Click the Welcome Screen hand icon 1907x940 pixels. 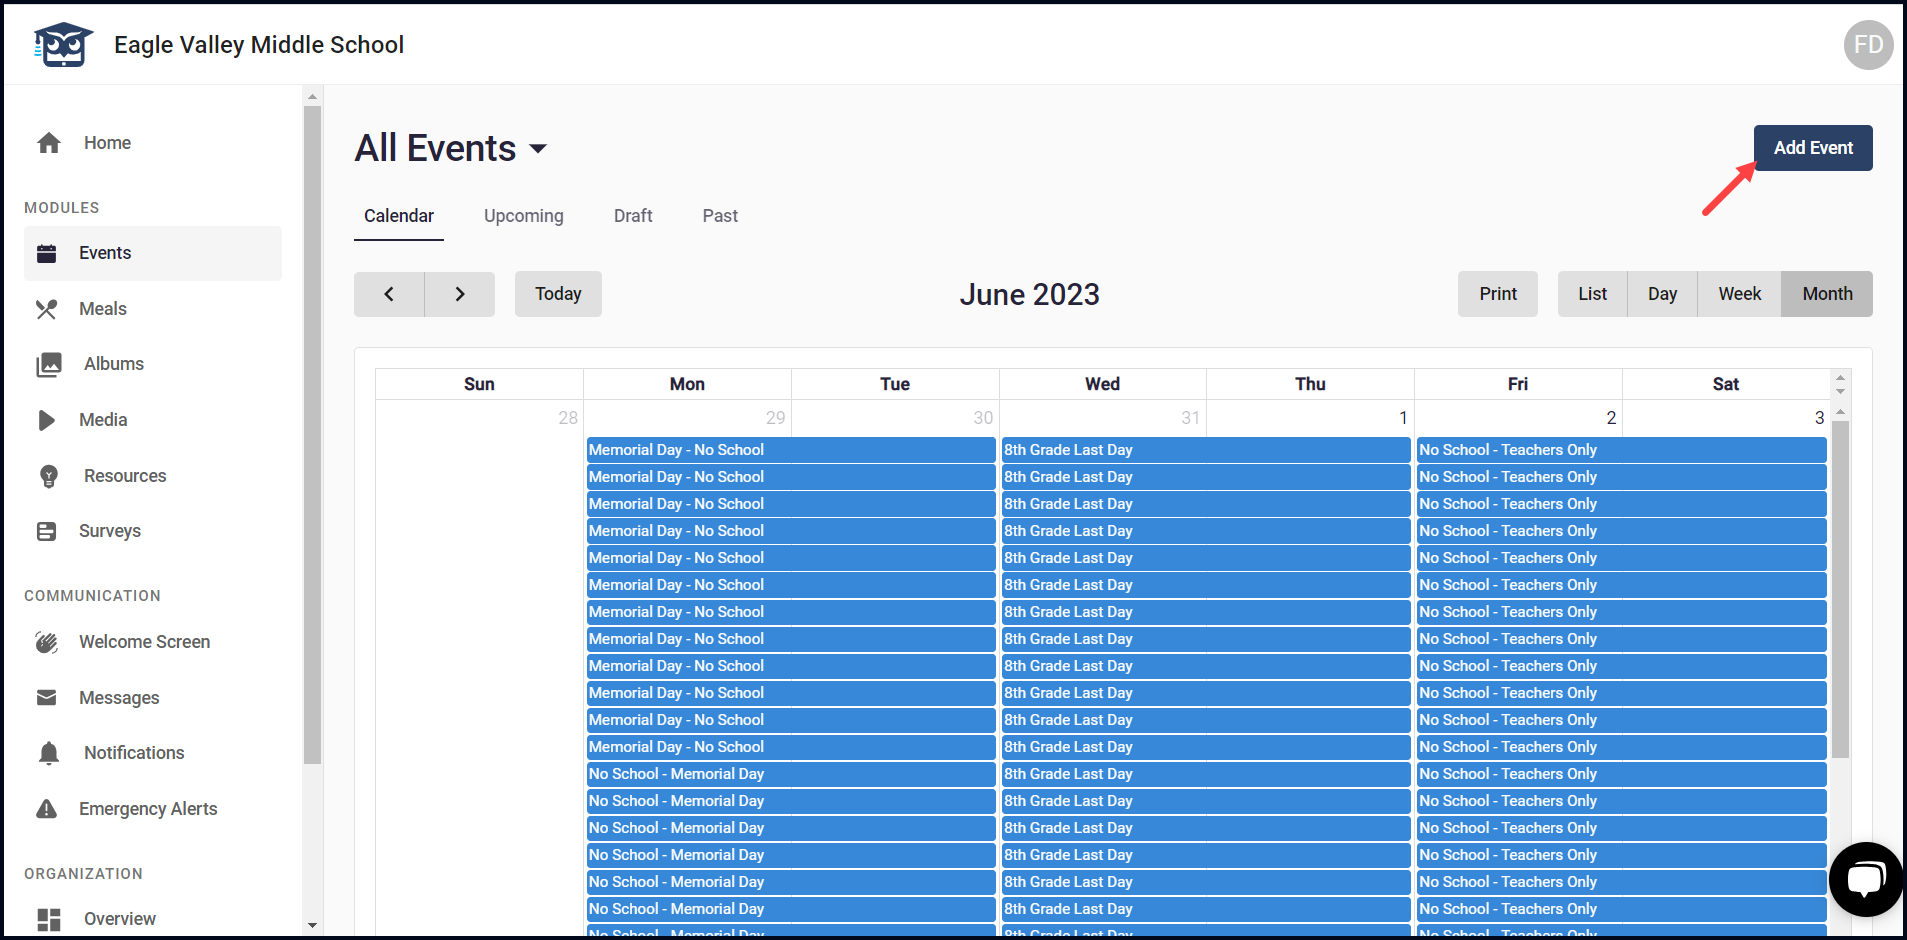coord(47,642)
